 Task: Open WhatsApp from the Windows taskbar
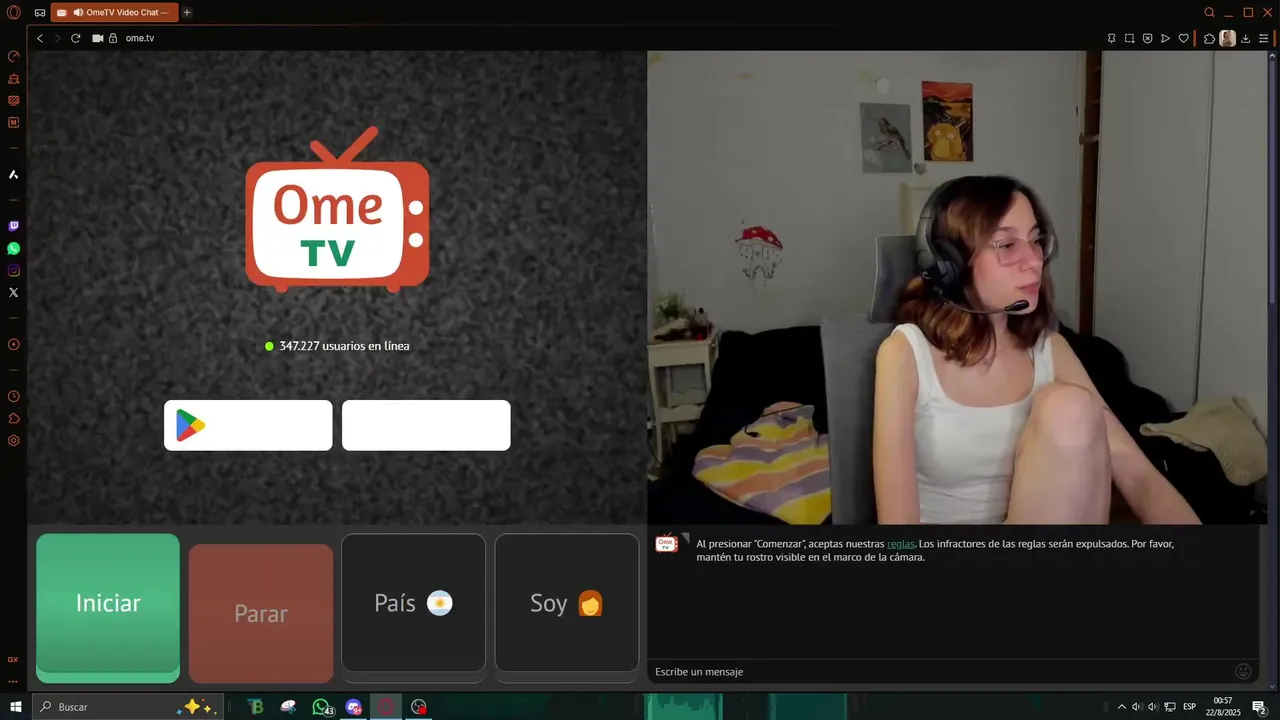pos(321,706)
